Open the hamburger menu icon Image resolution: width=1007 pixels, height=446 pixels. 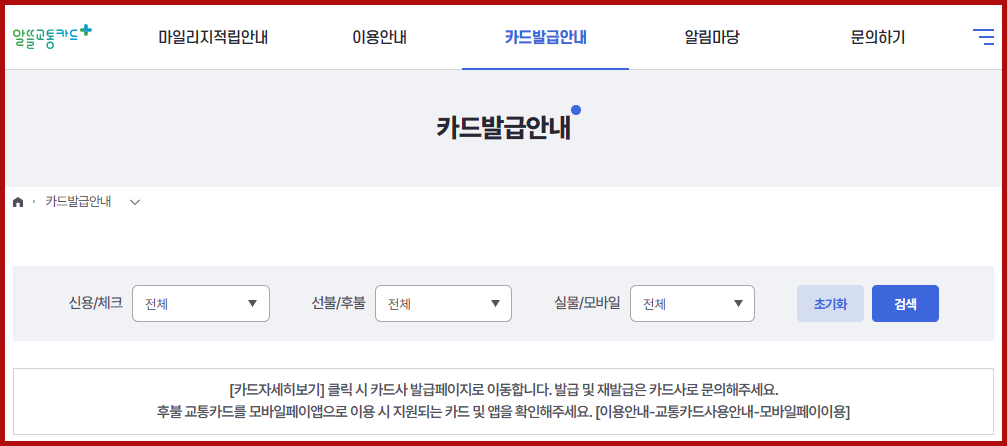pyautogui.click(x=983, y=37)
